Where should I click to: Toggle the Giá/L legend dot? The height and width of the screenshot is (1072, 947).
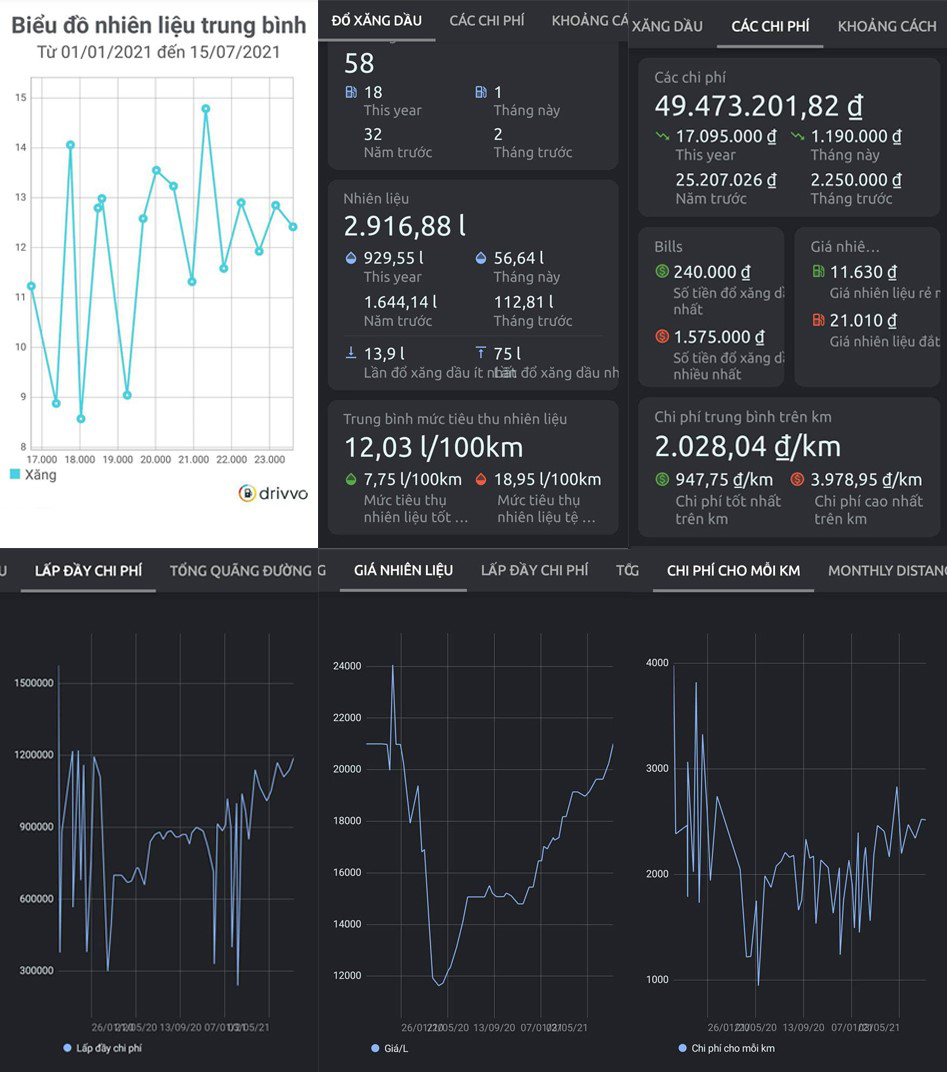(x=375, y=1048)
